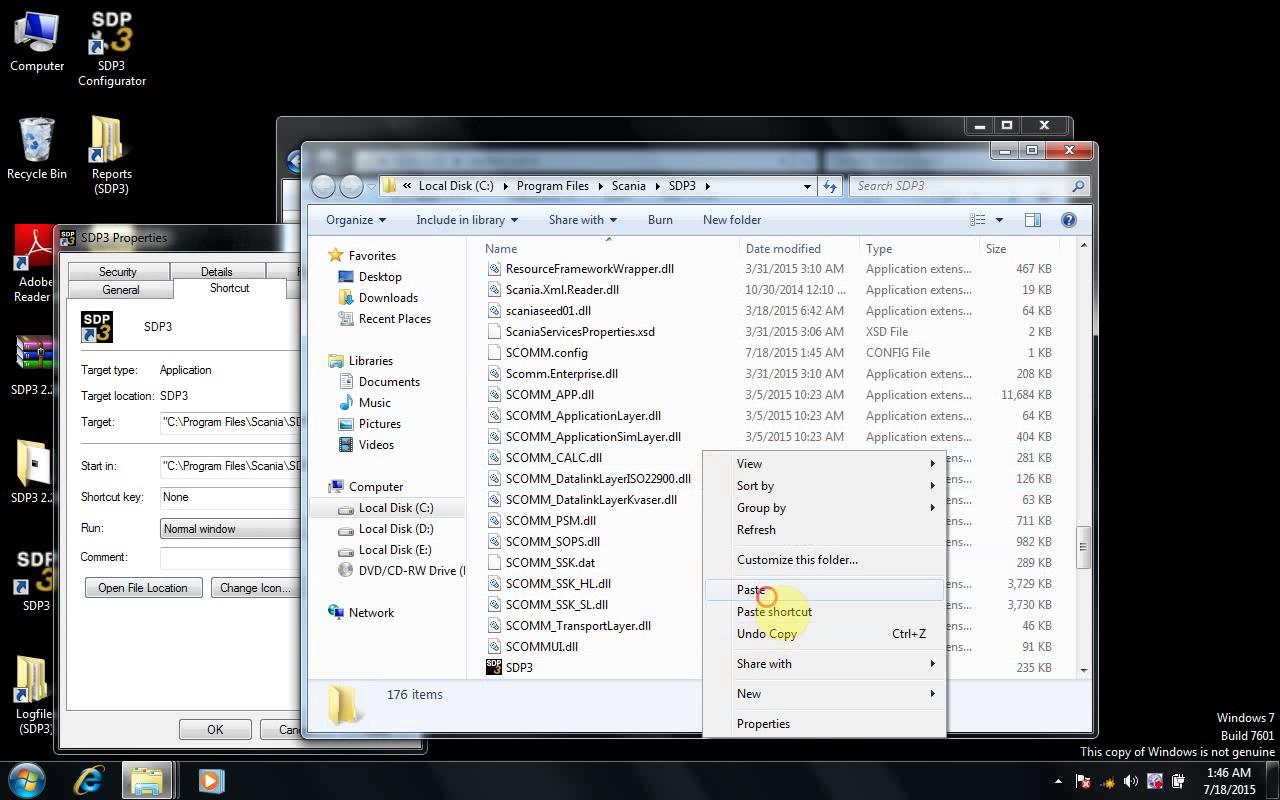Click the Explorer Forward navigation button
This screenshot has width=1280, height=800.
[x=351, y=186]
